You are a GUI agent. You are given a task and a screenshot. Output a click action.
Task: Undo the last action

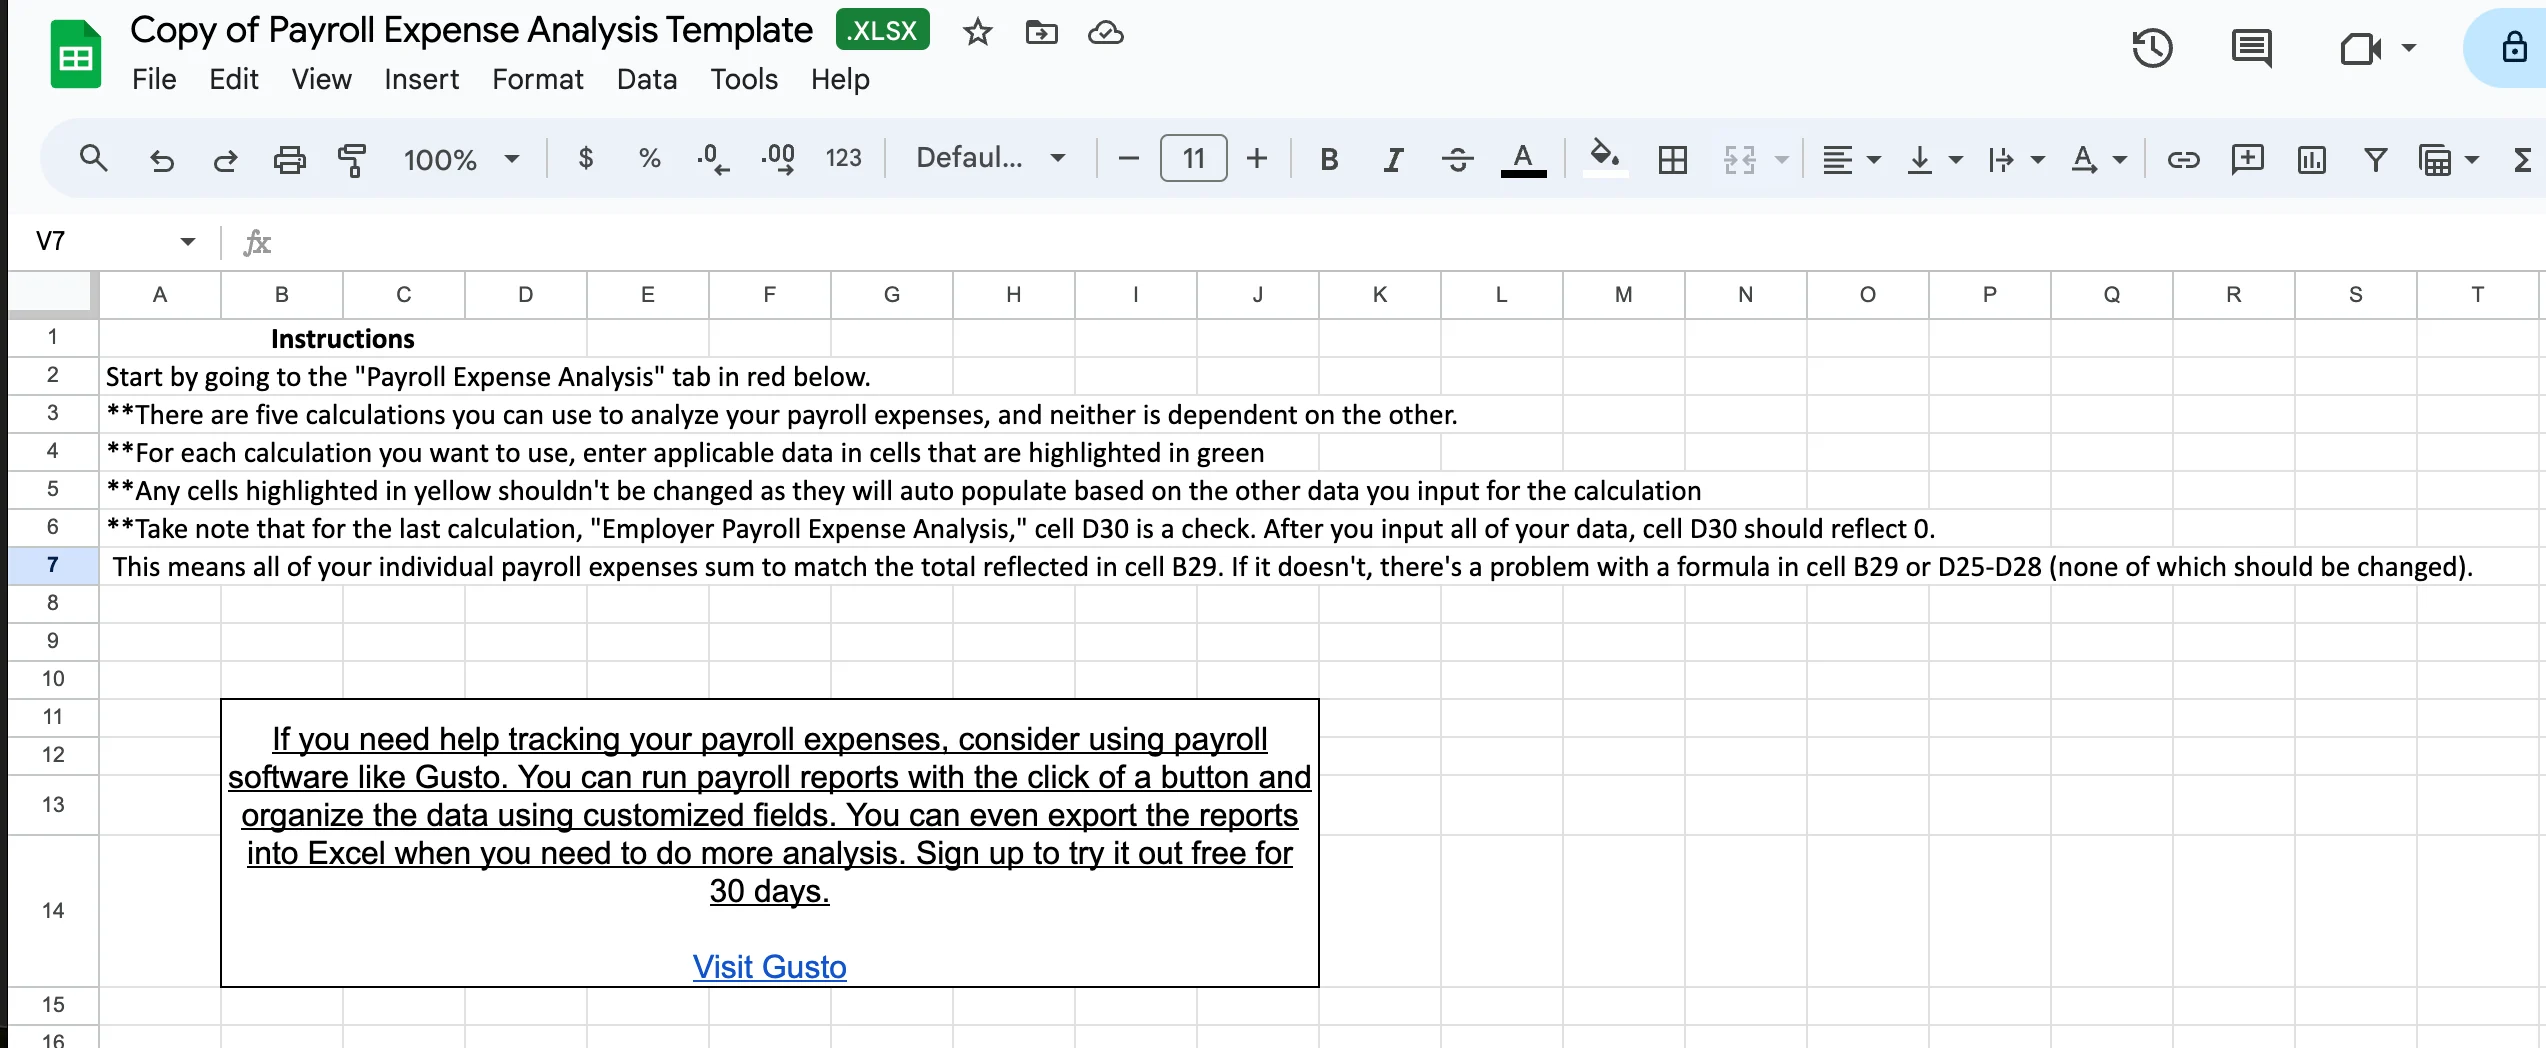161,159
